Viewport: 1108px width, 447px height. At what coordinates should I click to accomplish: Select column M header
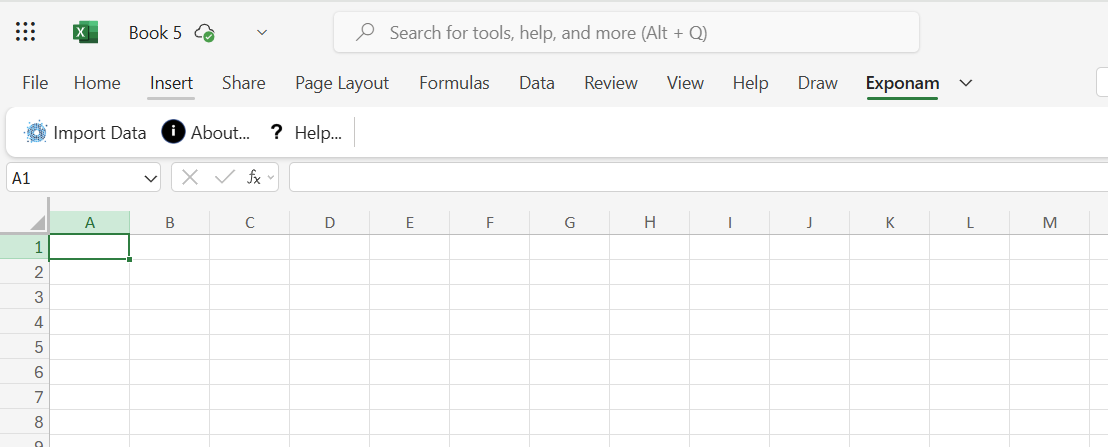pos(1049,223)
